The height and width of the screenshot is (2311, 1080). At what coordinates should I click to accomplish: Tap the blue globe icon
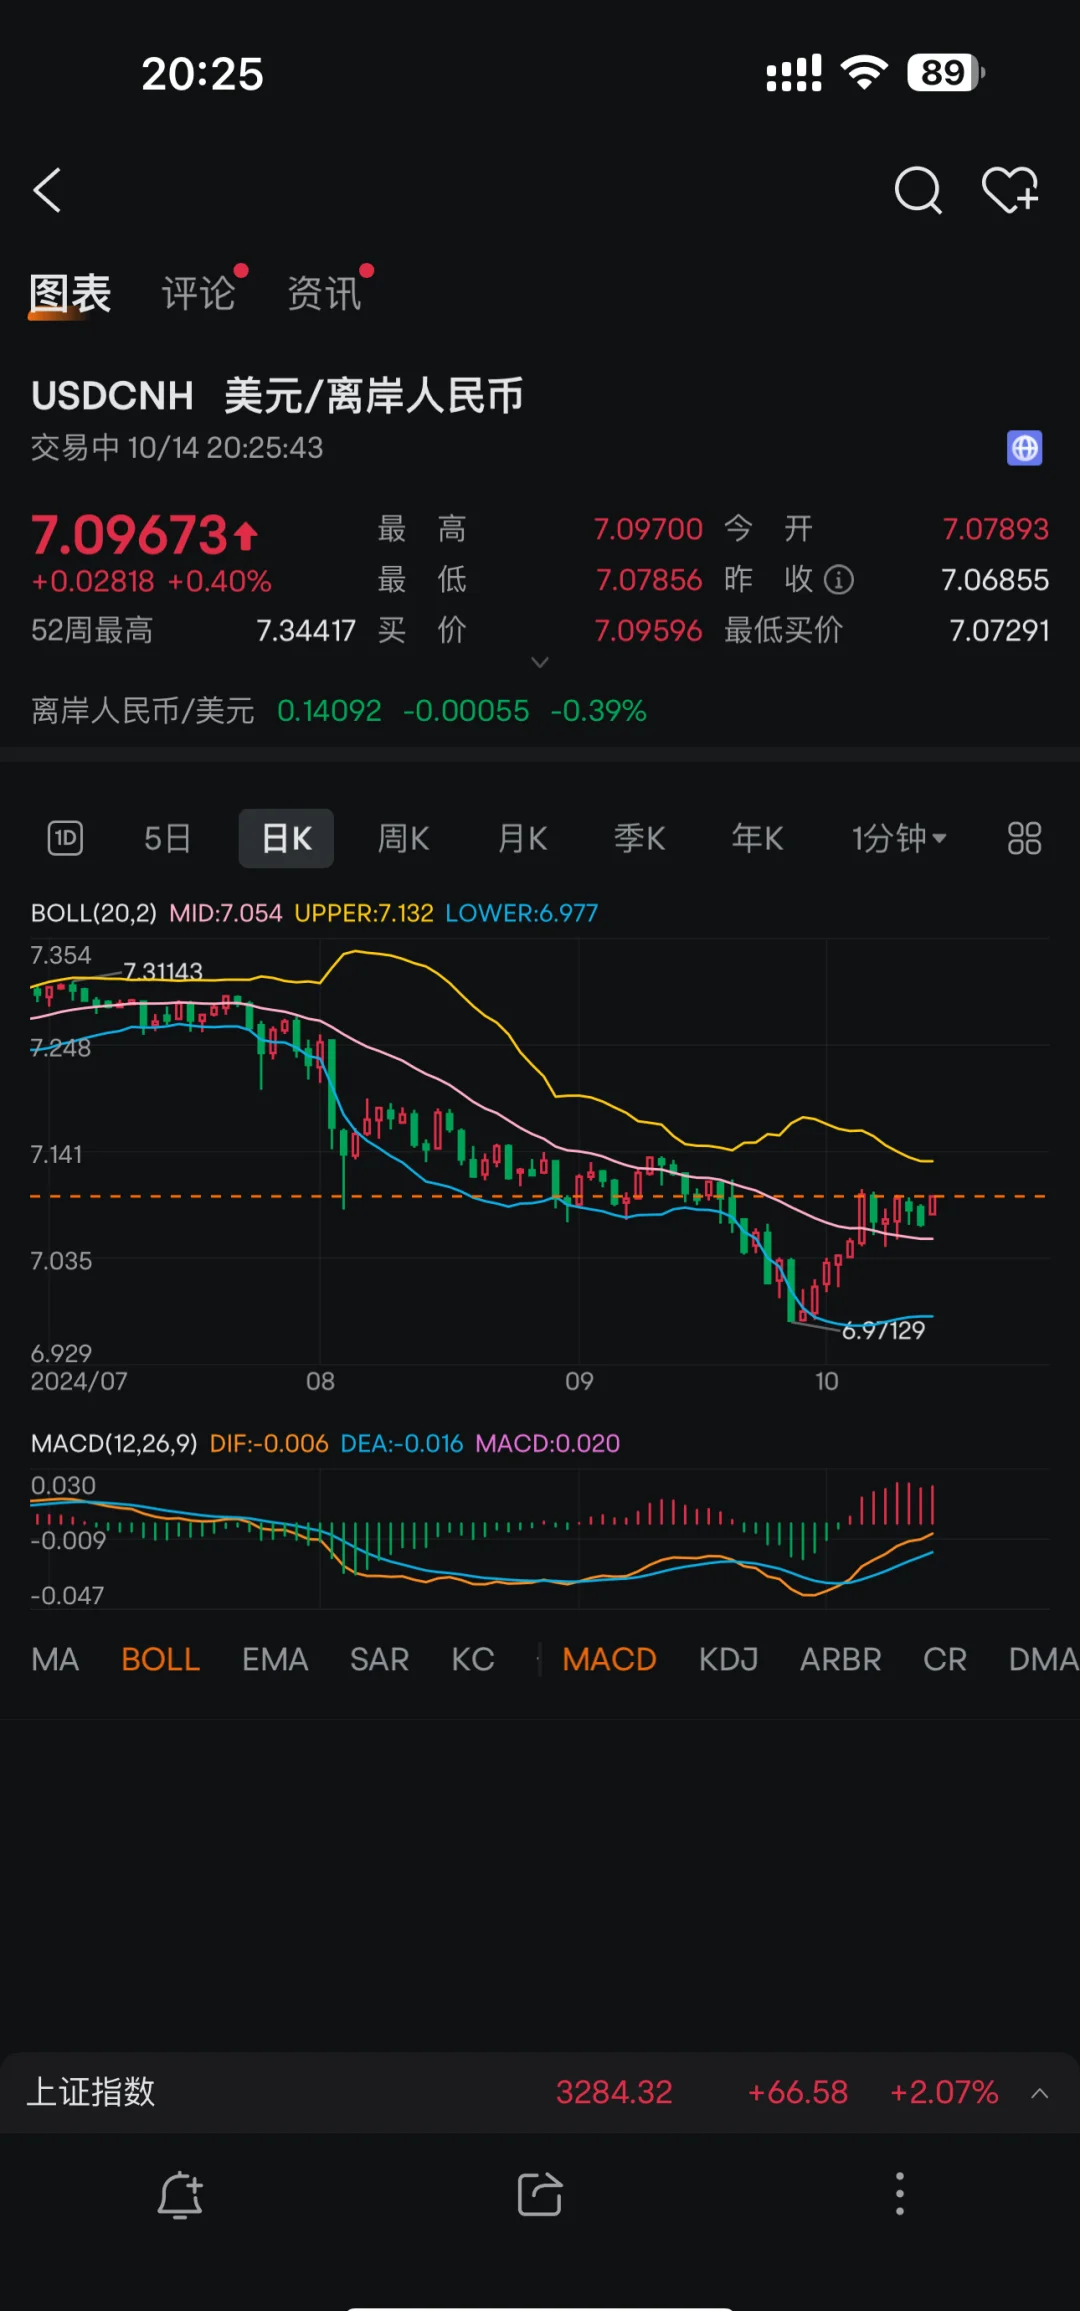(x=1024, y=448)
